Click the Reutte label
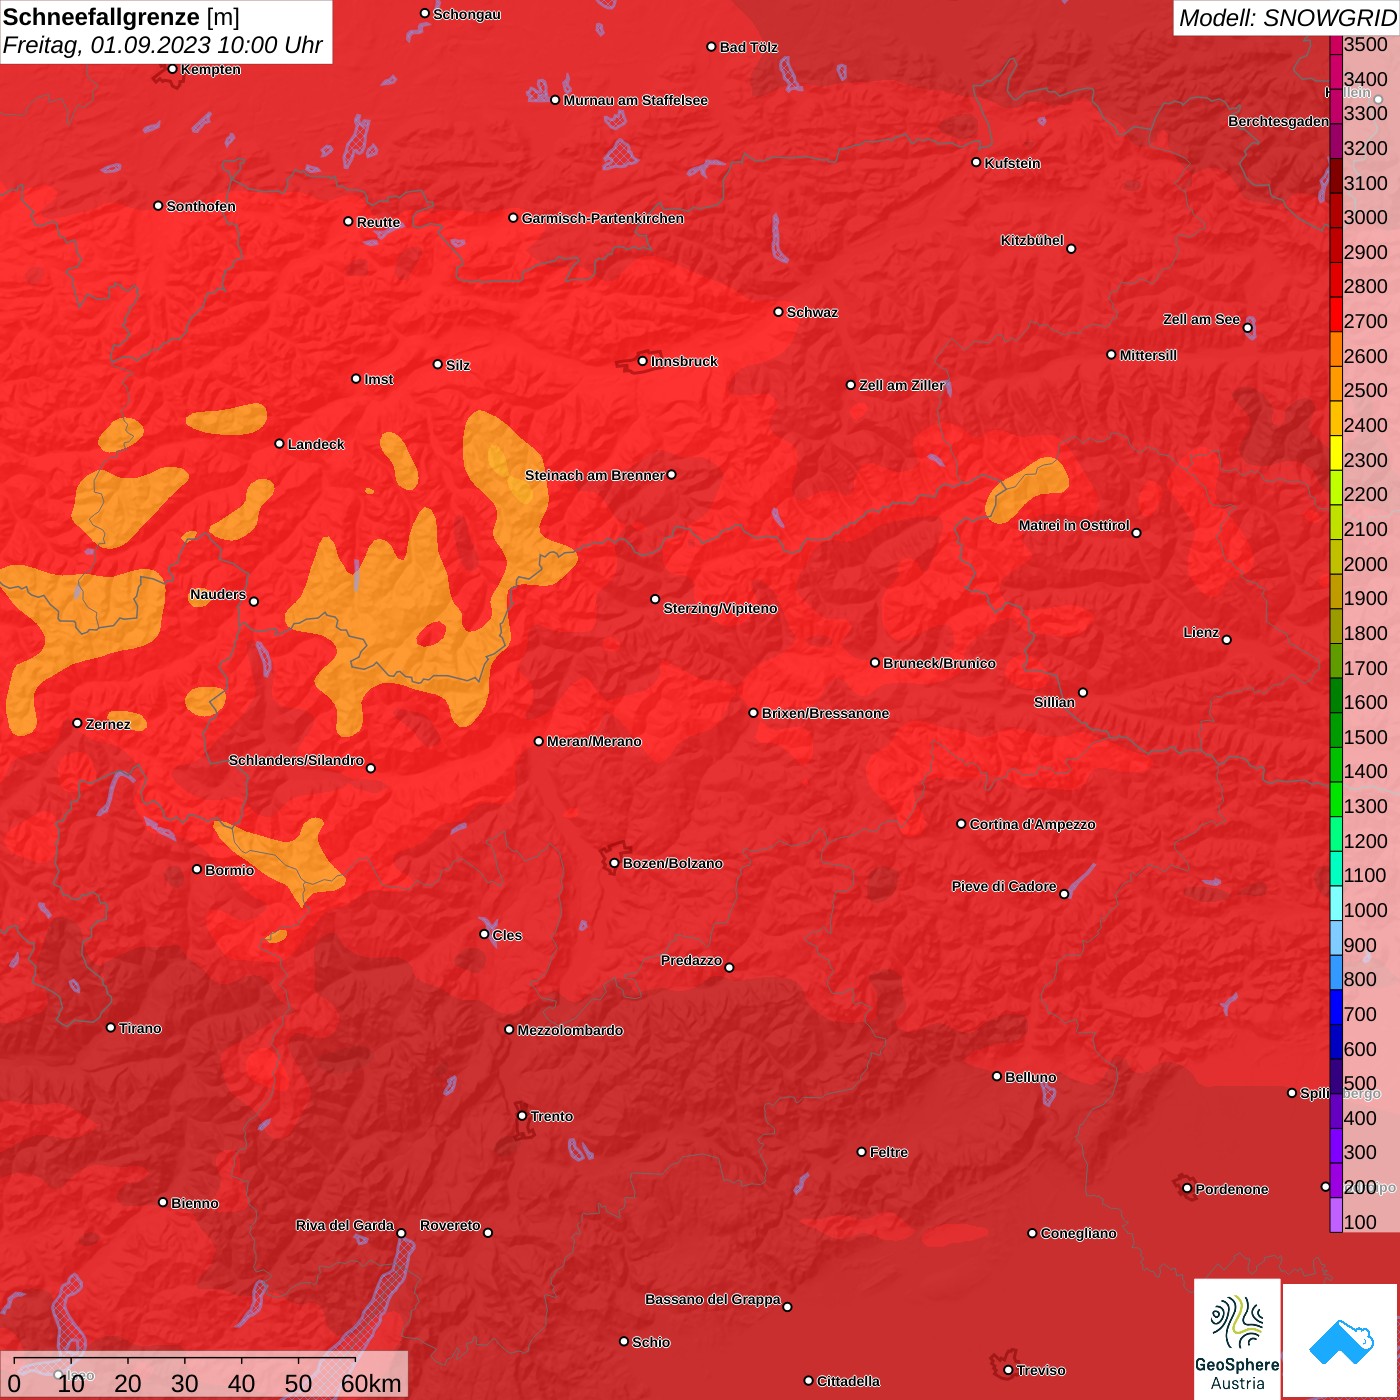This screenshot has height=1400, width=1400. [378, 222]
